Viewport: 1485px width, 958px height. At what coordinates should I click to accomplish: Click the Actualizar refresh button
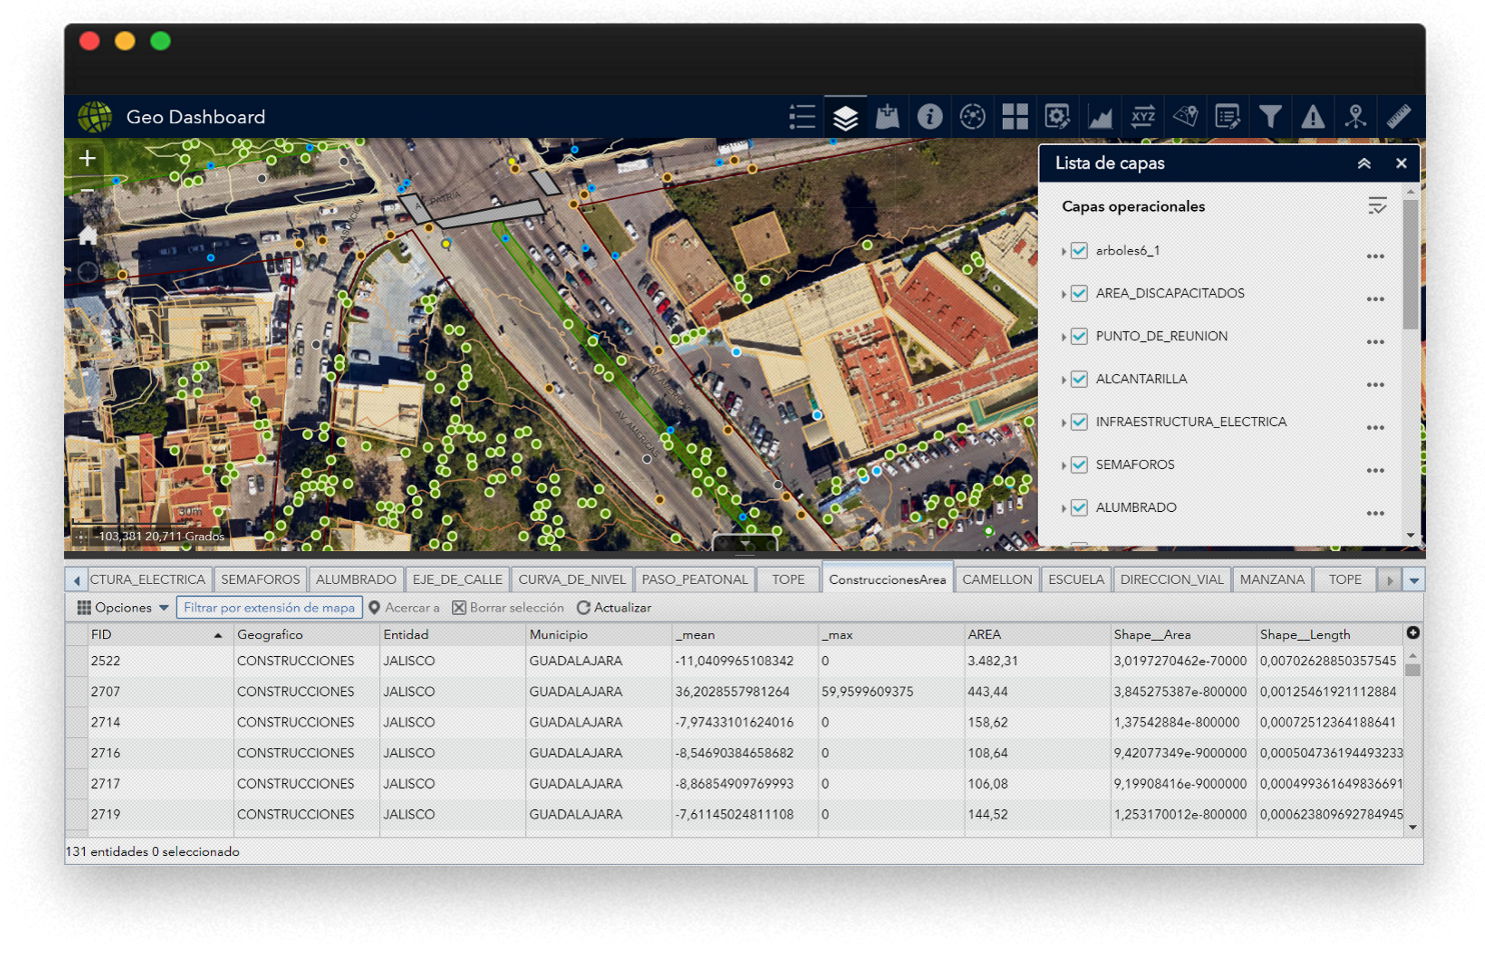tap(613, 608)
